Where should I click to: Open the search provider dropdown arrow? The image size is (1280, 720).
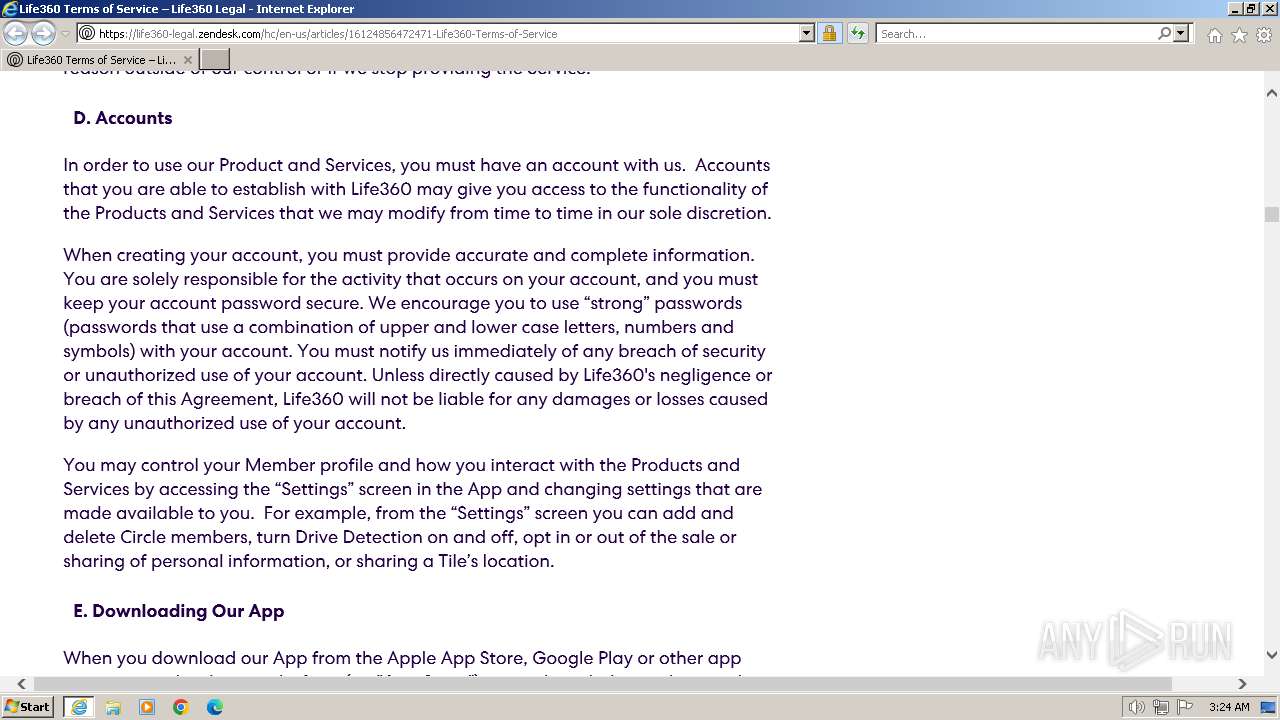pos(1181,33)
